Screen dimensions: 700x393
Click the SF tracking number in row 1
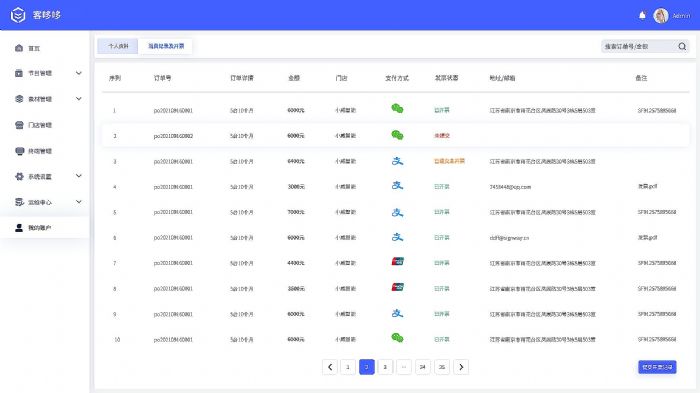click(x=657, y=110)
